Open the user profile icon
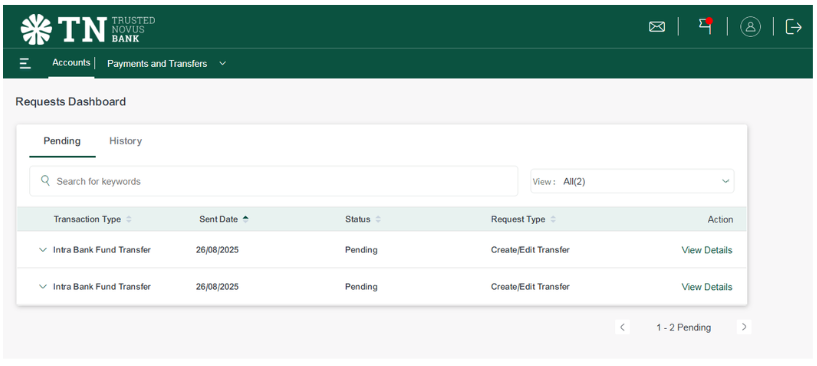The image size is (817, 366). pos(750,27)
